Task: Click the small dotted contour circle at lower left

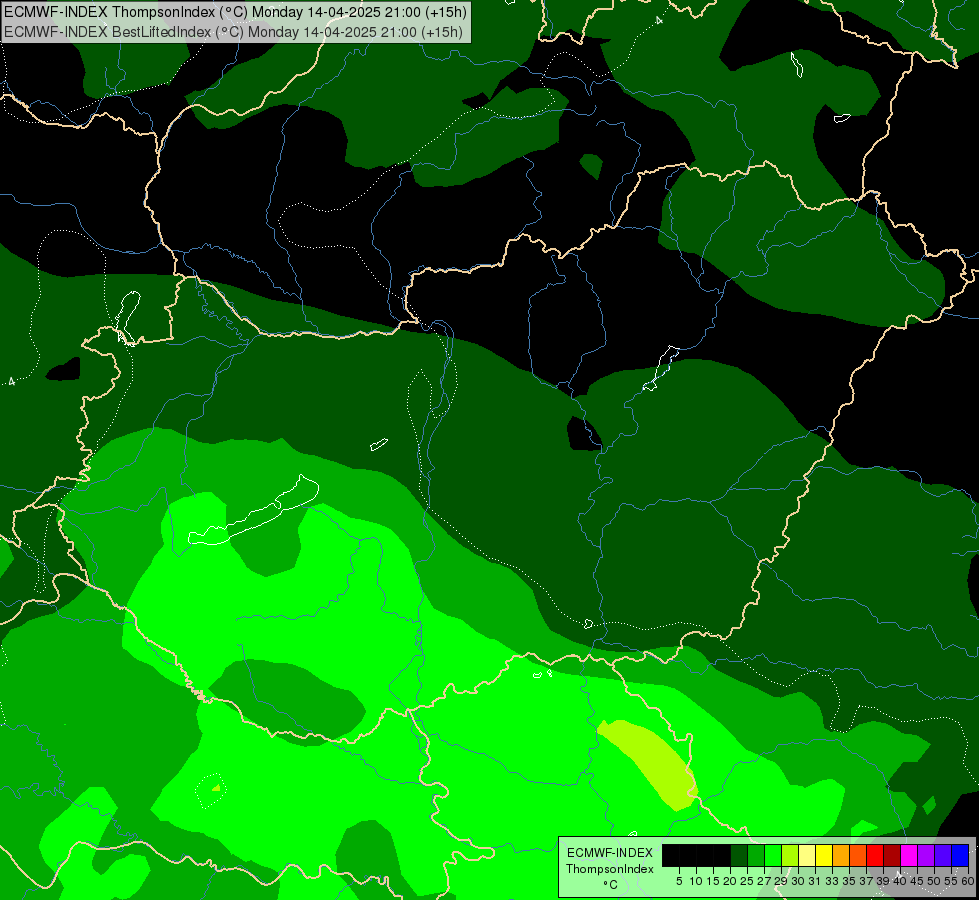Action: tap(210, 790)
